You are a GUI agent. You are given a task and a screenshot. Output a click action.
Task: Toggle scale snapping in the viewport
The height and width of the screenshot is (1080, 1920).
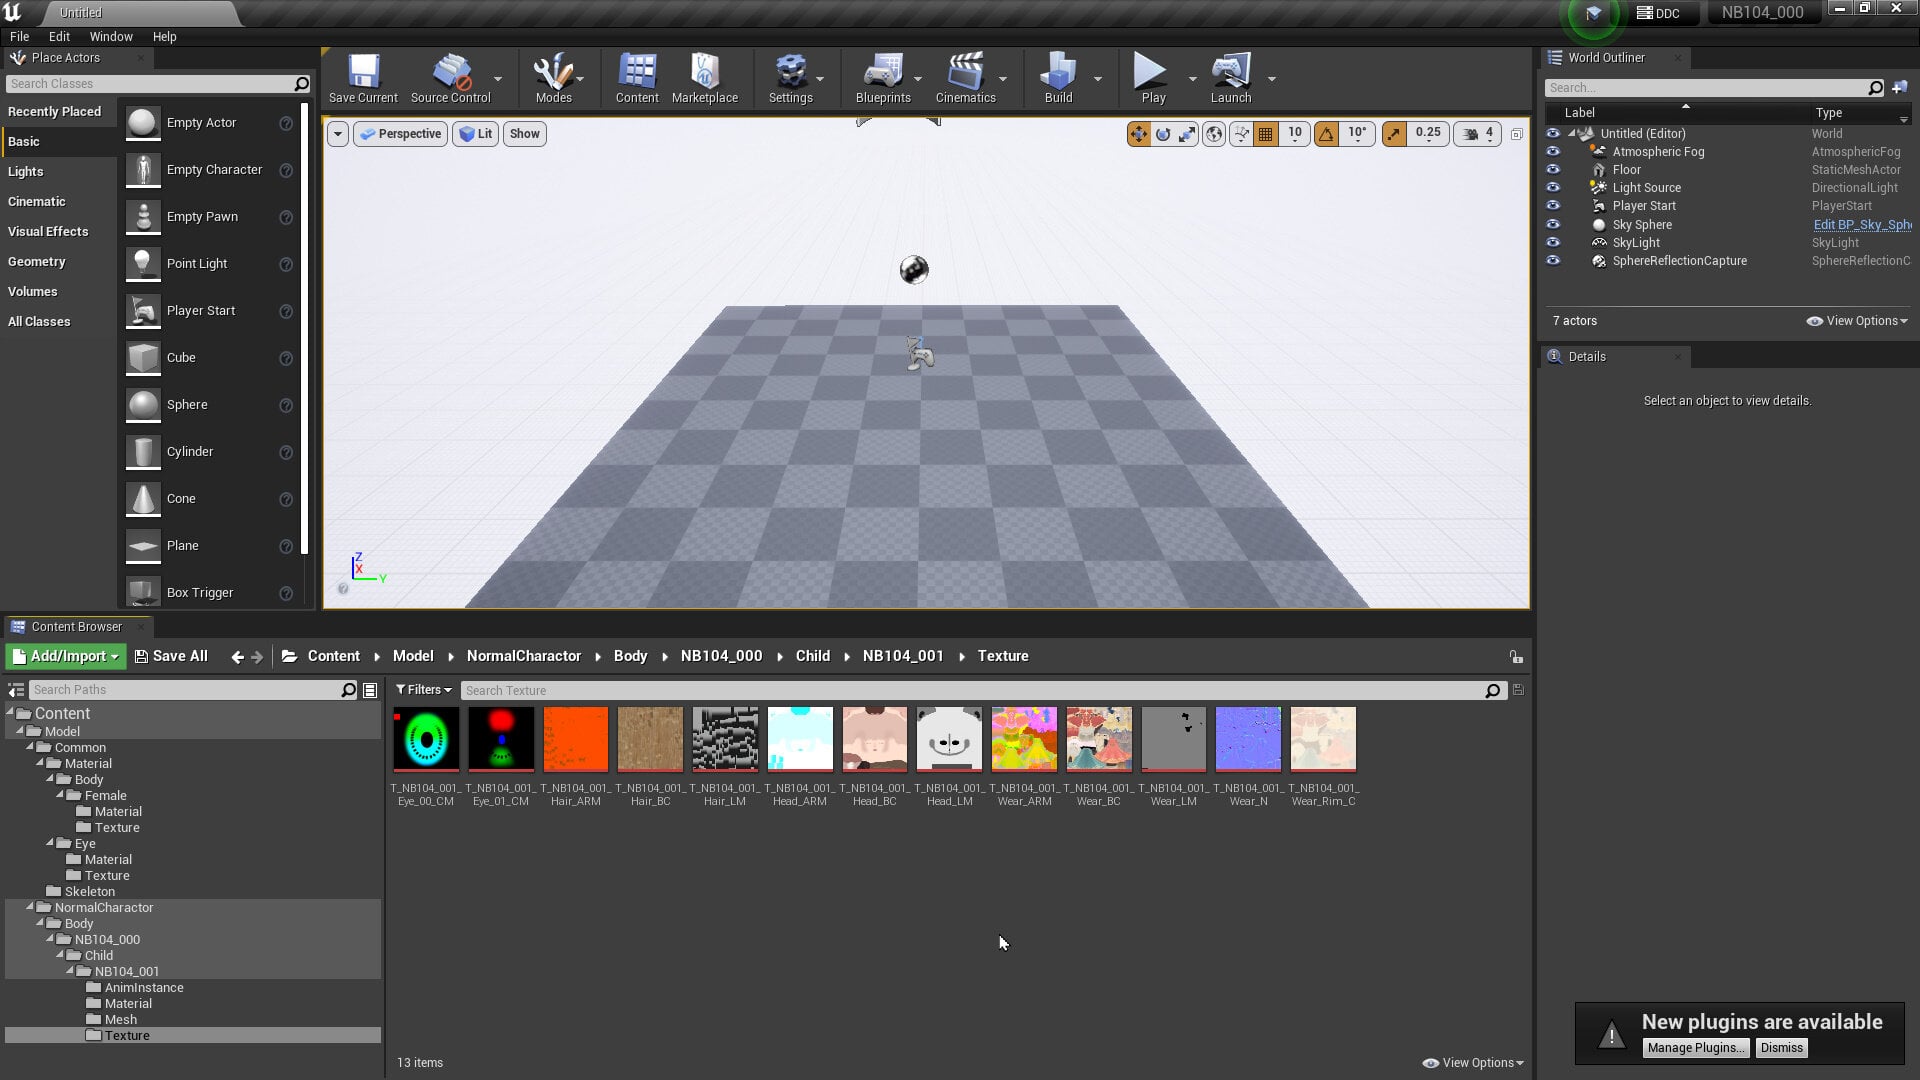1394,134
